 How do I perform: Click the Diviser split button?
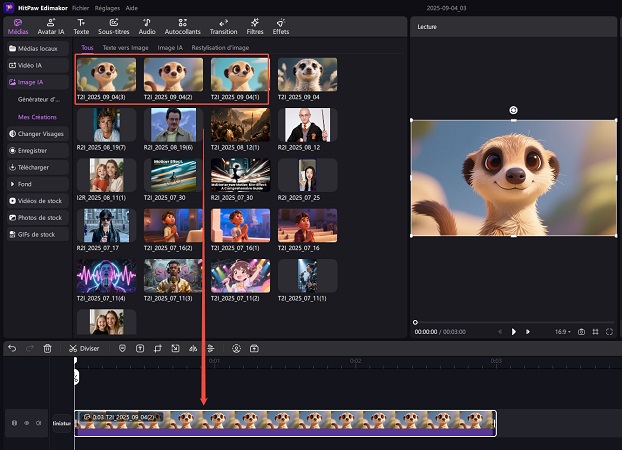[84, 348]
